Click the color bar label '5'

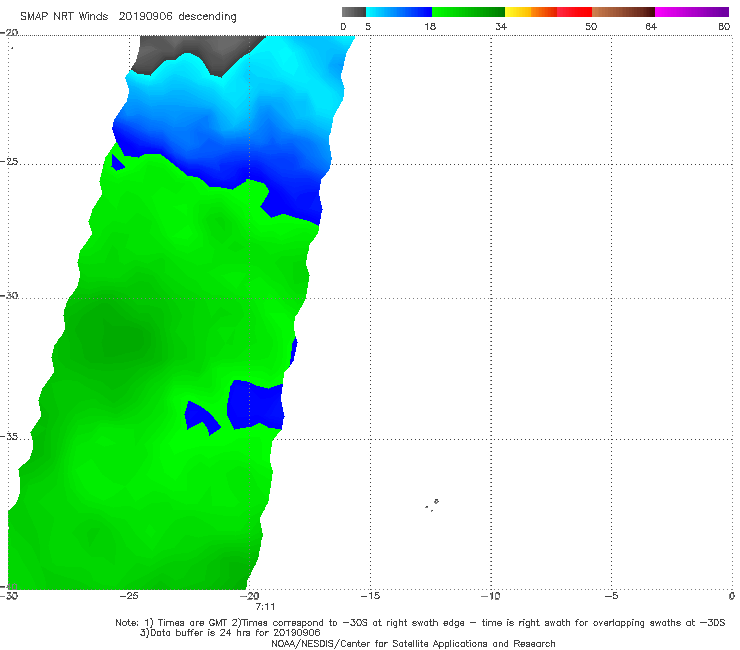click(x=368, y=26)
